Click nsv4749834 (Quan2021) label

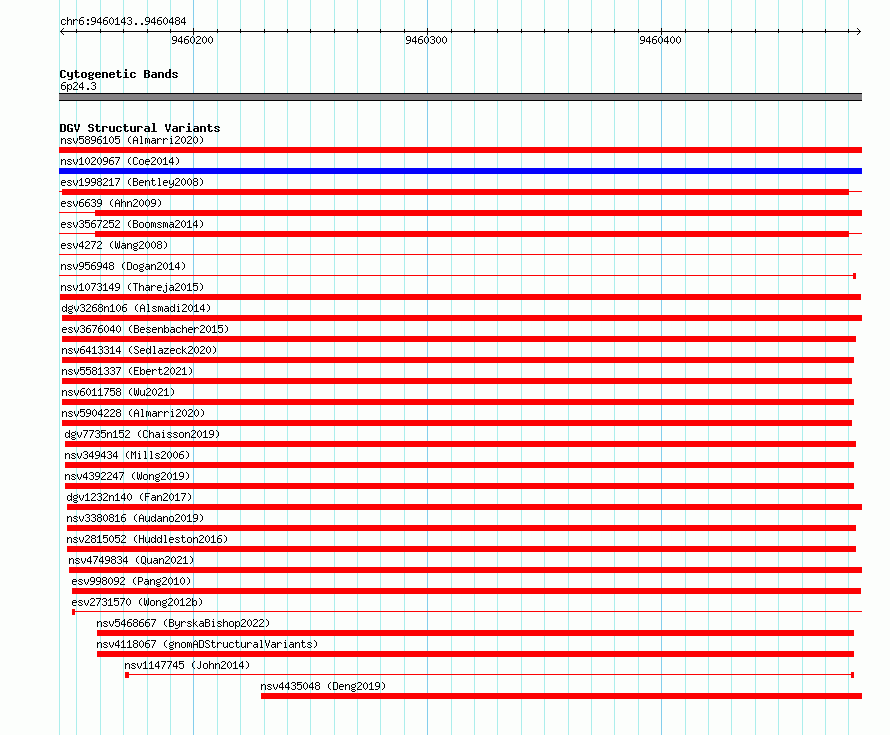point(131,560)
